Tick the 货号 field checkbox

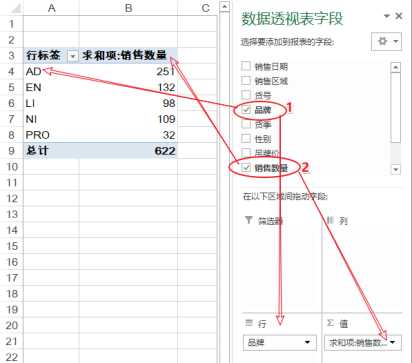pos(246,95)
